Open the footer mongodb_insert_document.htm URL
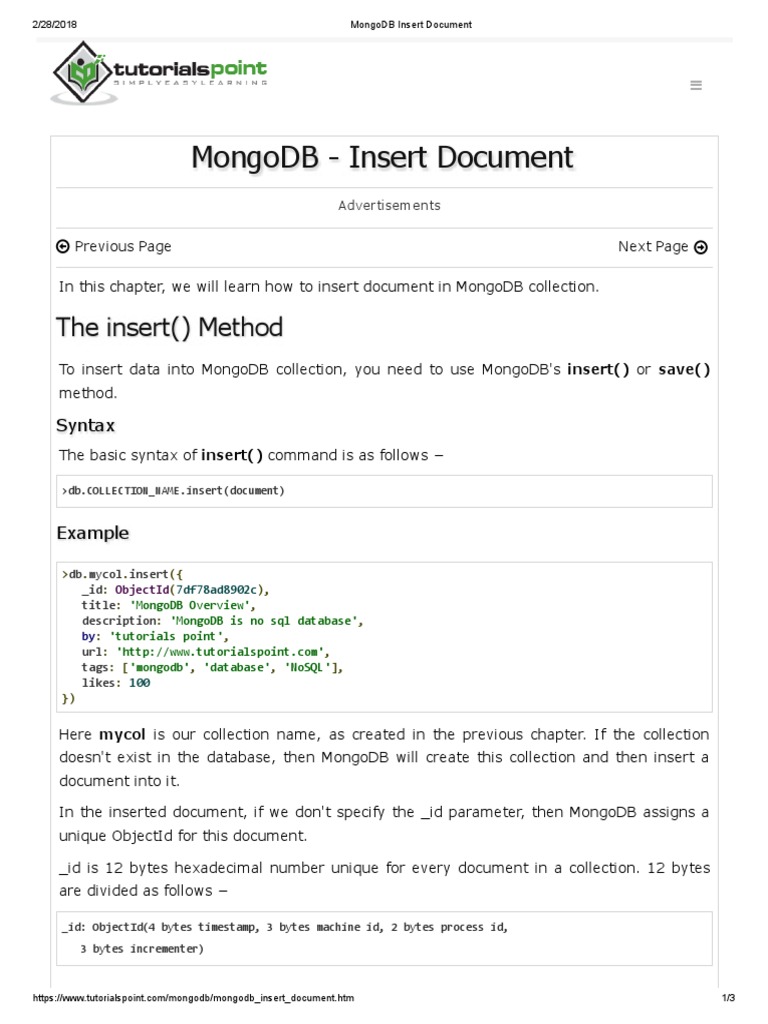Screen dimensions: 768x1024 [194, 999]
